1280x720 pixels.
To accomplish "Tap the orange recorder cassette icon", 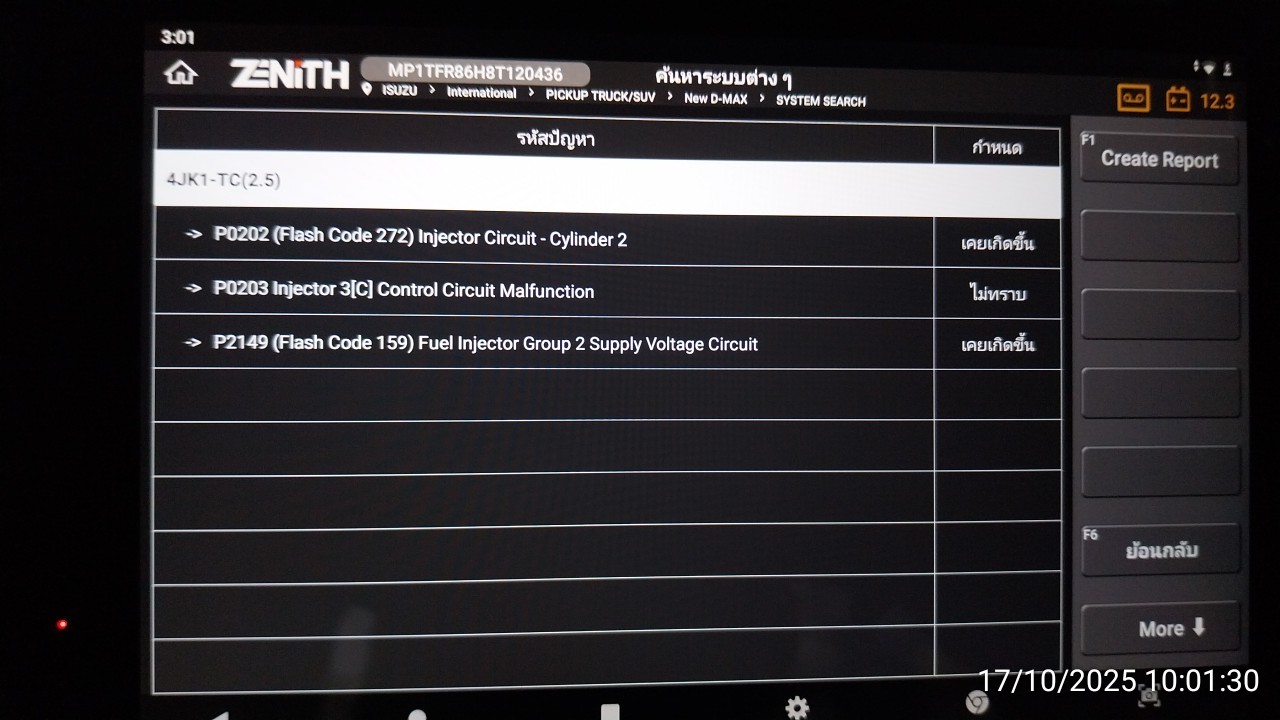I will [1133, 98].
